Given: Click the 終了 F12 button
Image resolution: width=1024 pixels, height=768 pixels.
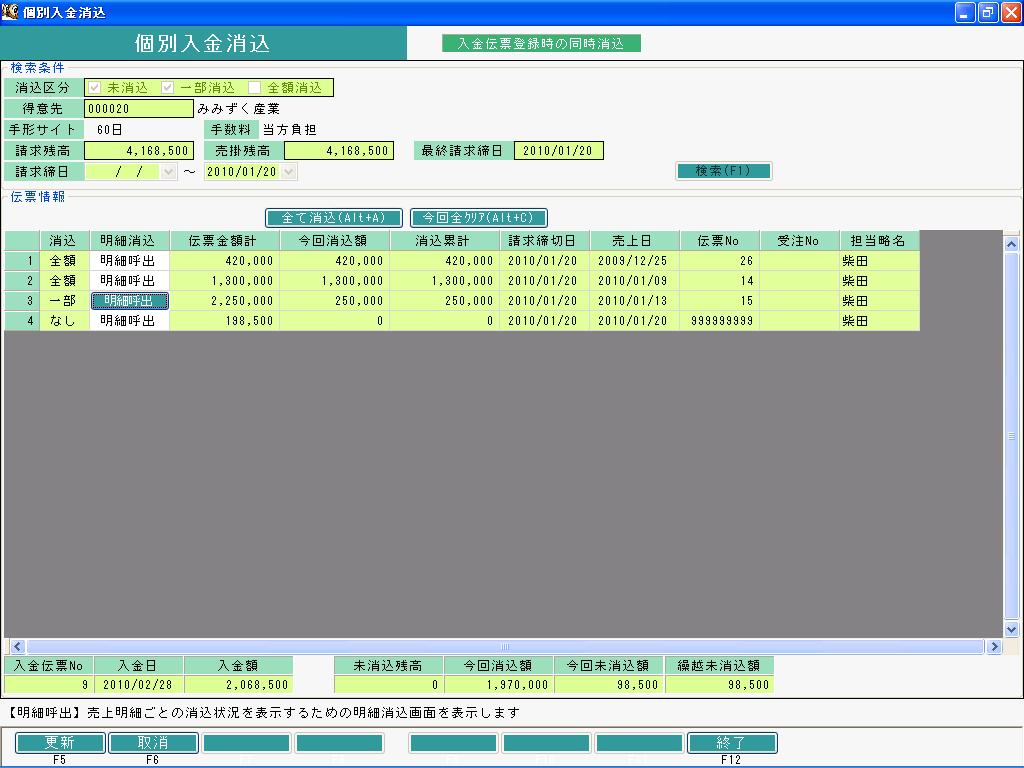Looking at the screenshot, I should (x=731, y=743).
